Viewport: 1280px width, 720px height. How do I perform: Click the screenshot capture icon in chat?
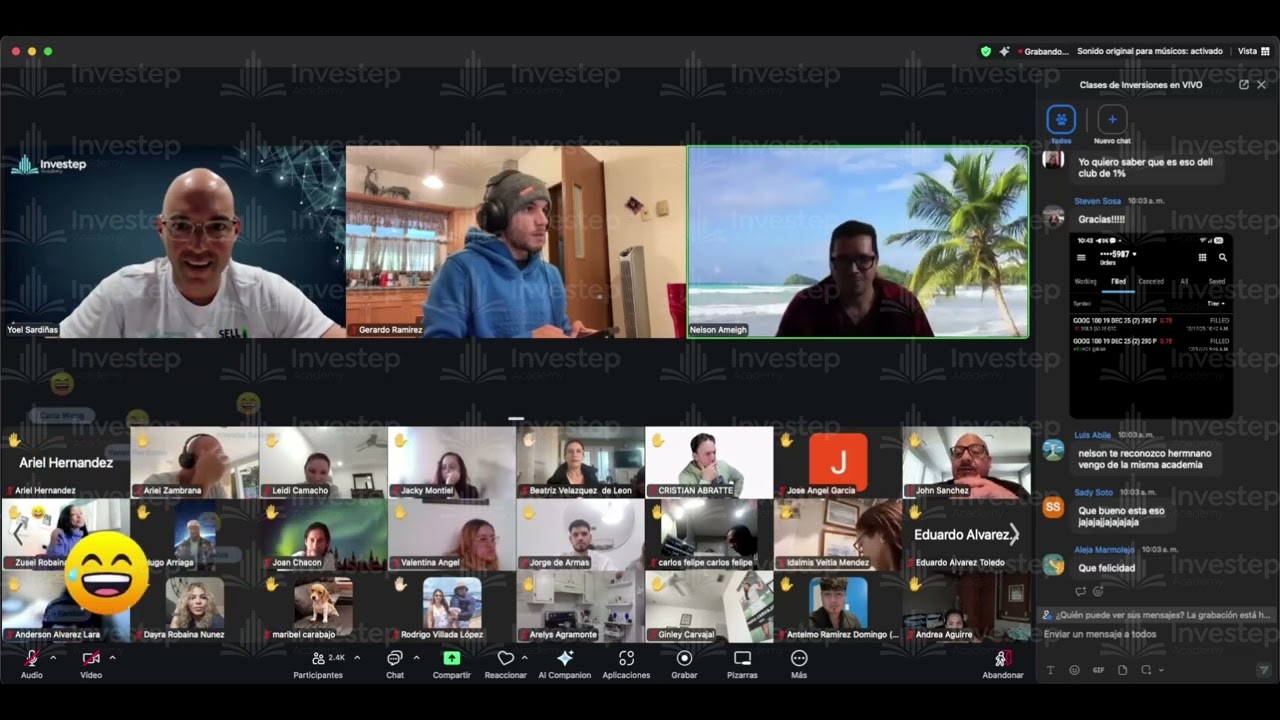pyautogui.click(x=1146, y=670)
